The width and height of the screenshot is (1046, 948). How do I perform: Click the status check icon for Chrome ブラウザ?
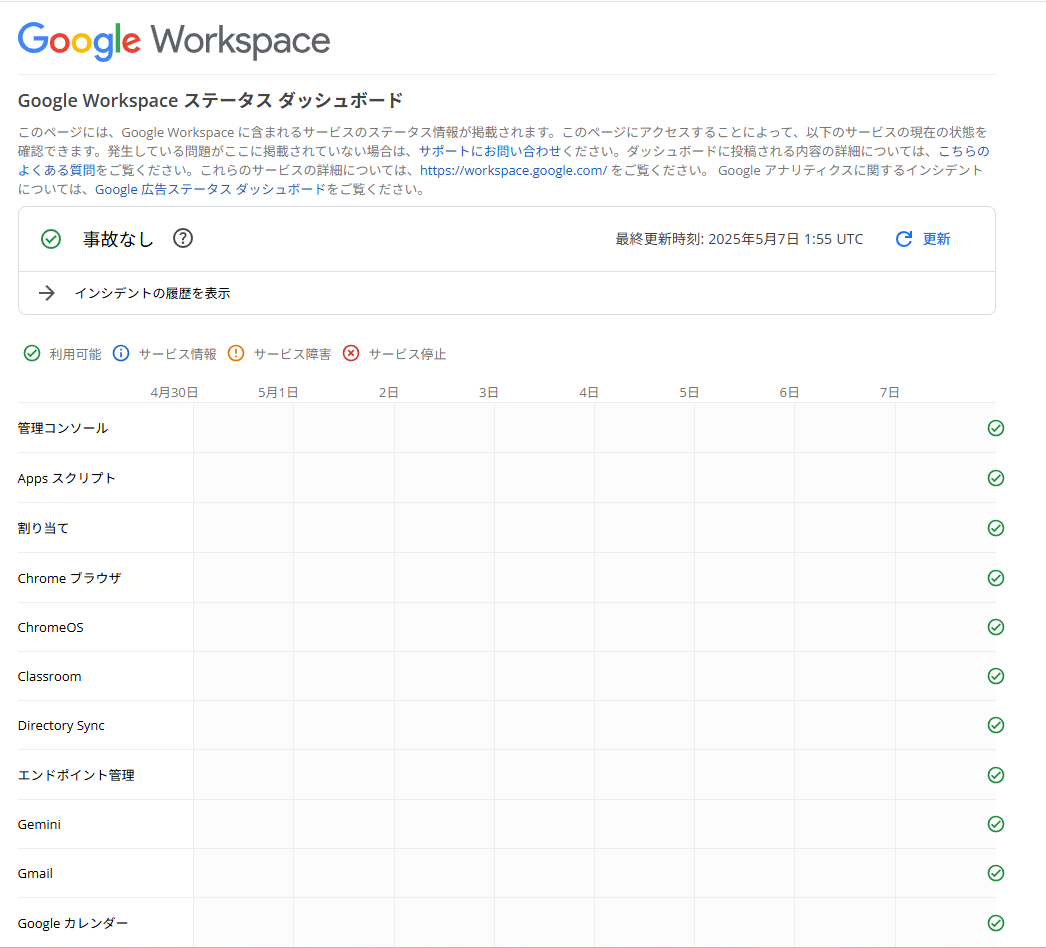996,578
